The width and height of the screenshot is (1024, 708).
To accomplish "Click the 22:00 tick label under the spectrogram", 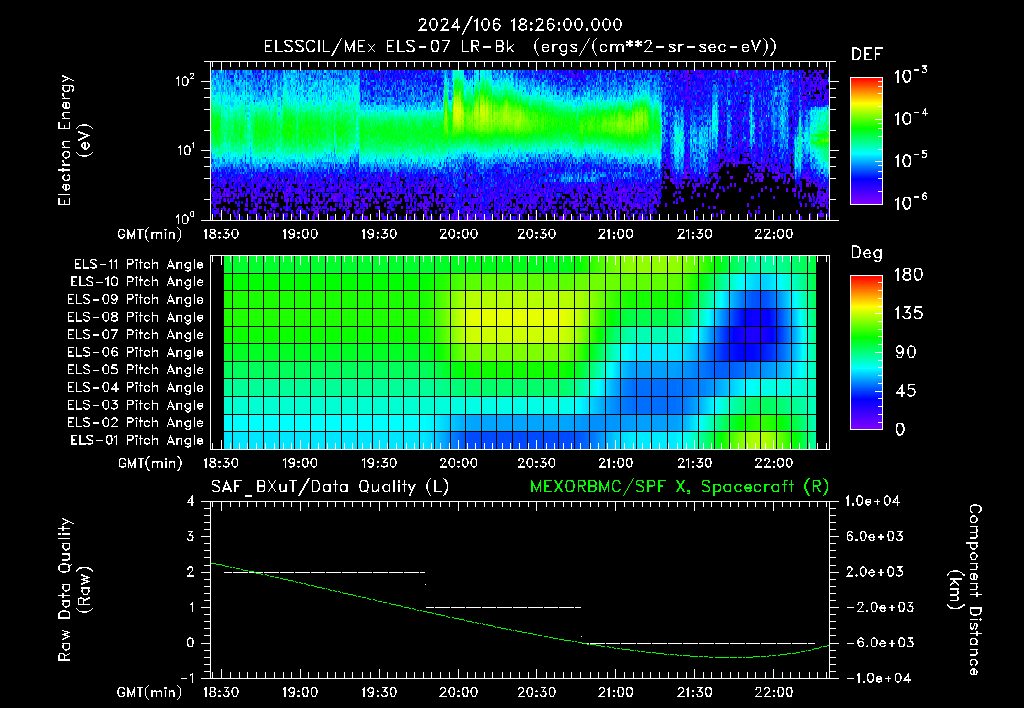I will [774, 234].
